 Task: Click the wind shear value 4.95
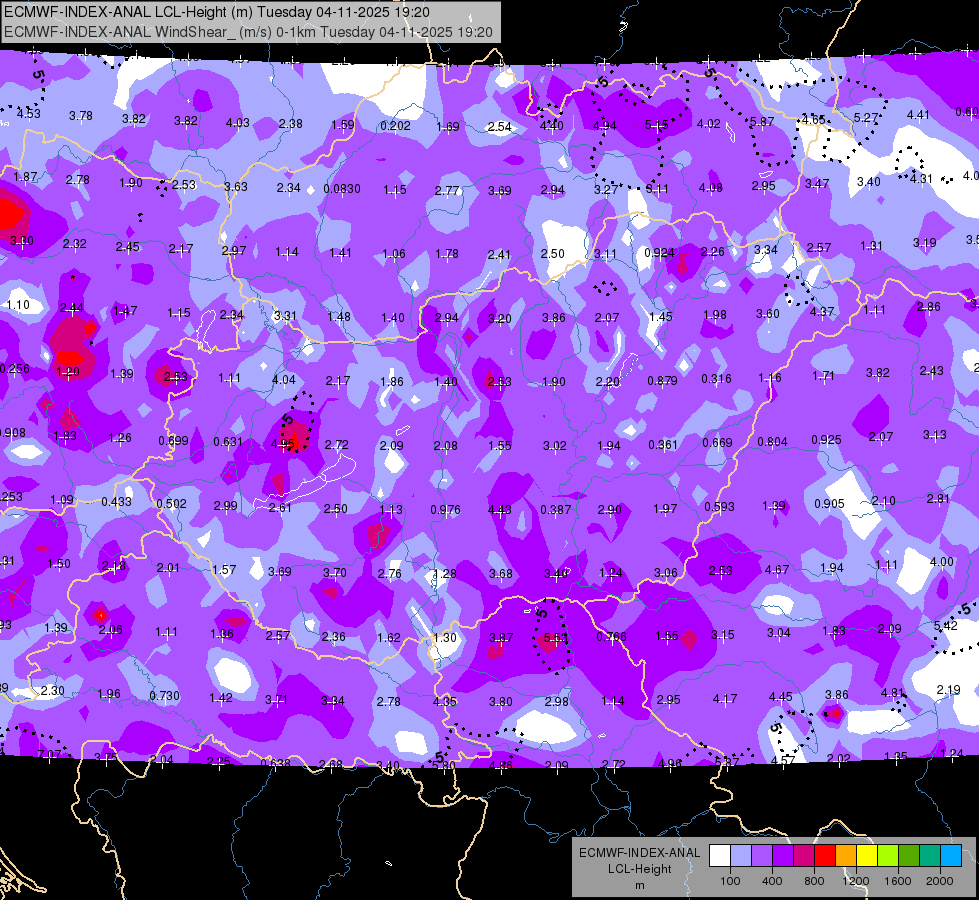283,444
